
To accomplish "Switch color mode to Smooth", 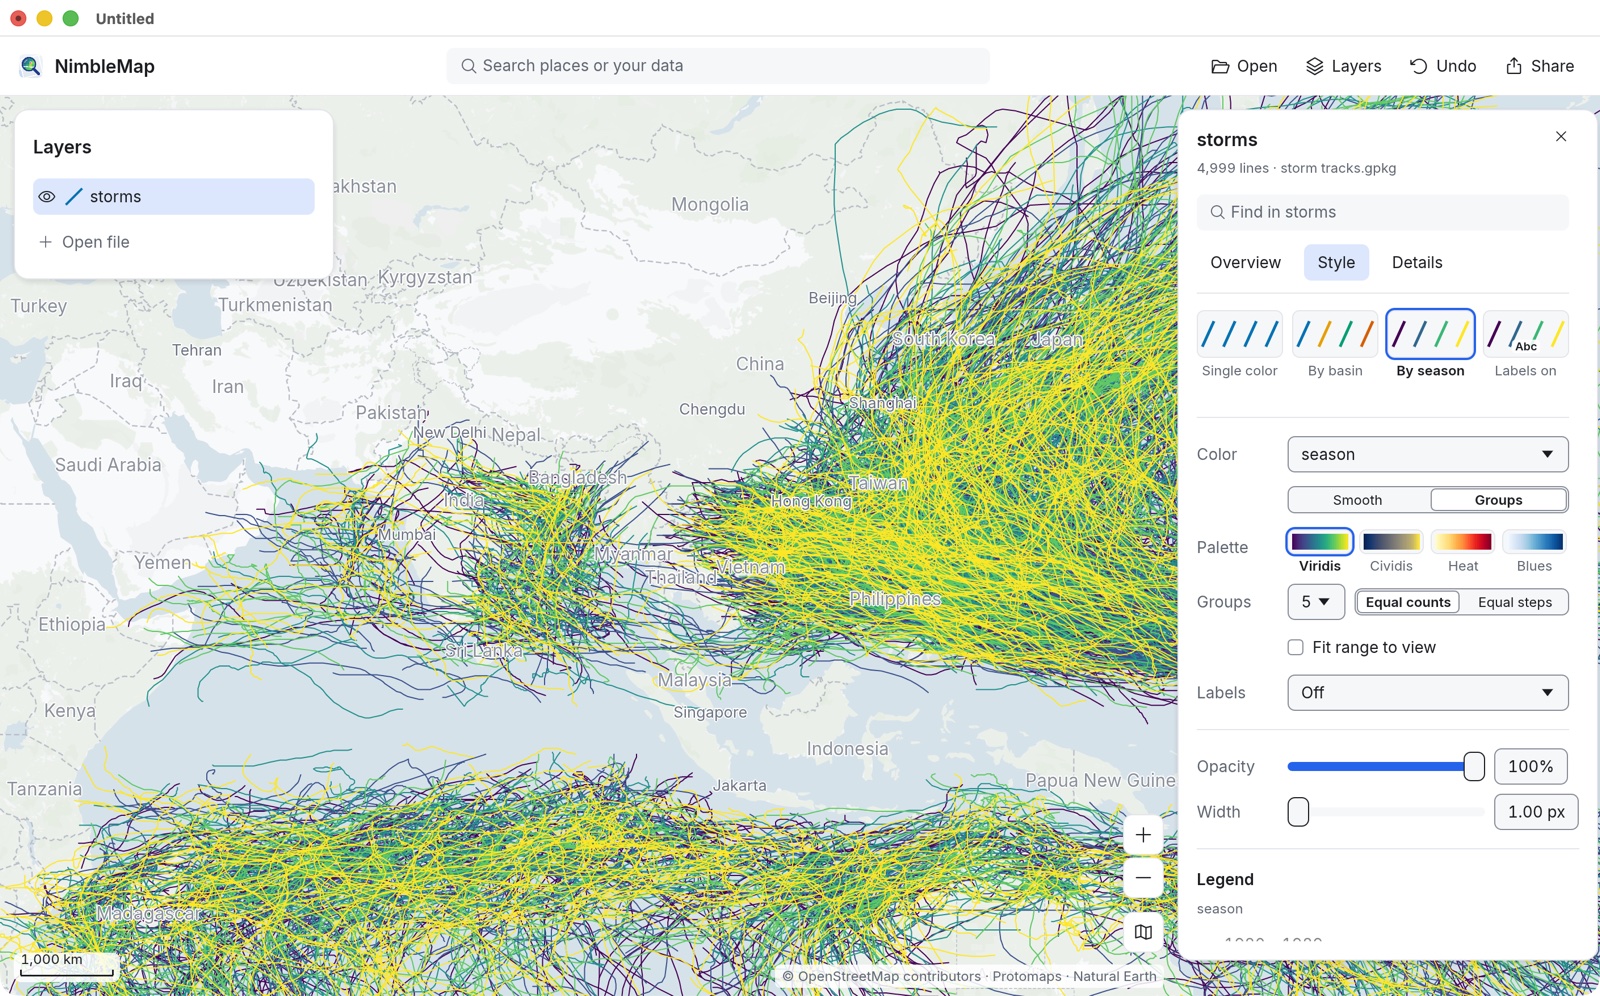I will (1358, 500).
